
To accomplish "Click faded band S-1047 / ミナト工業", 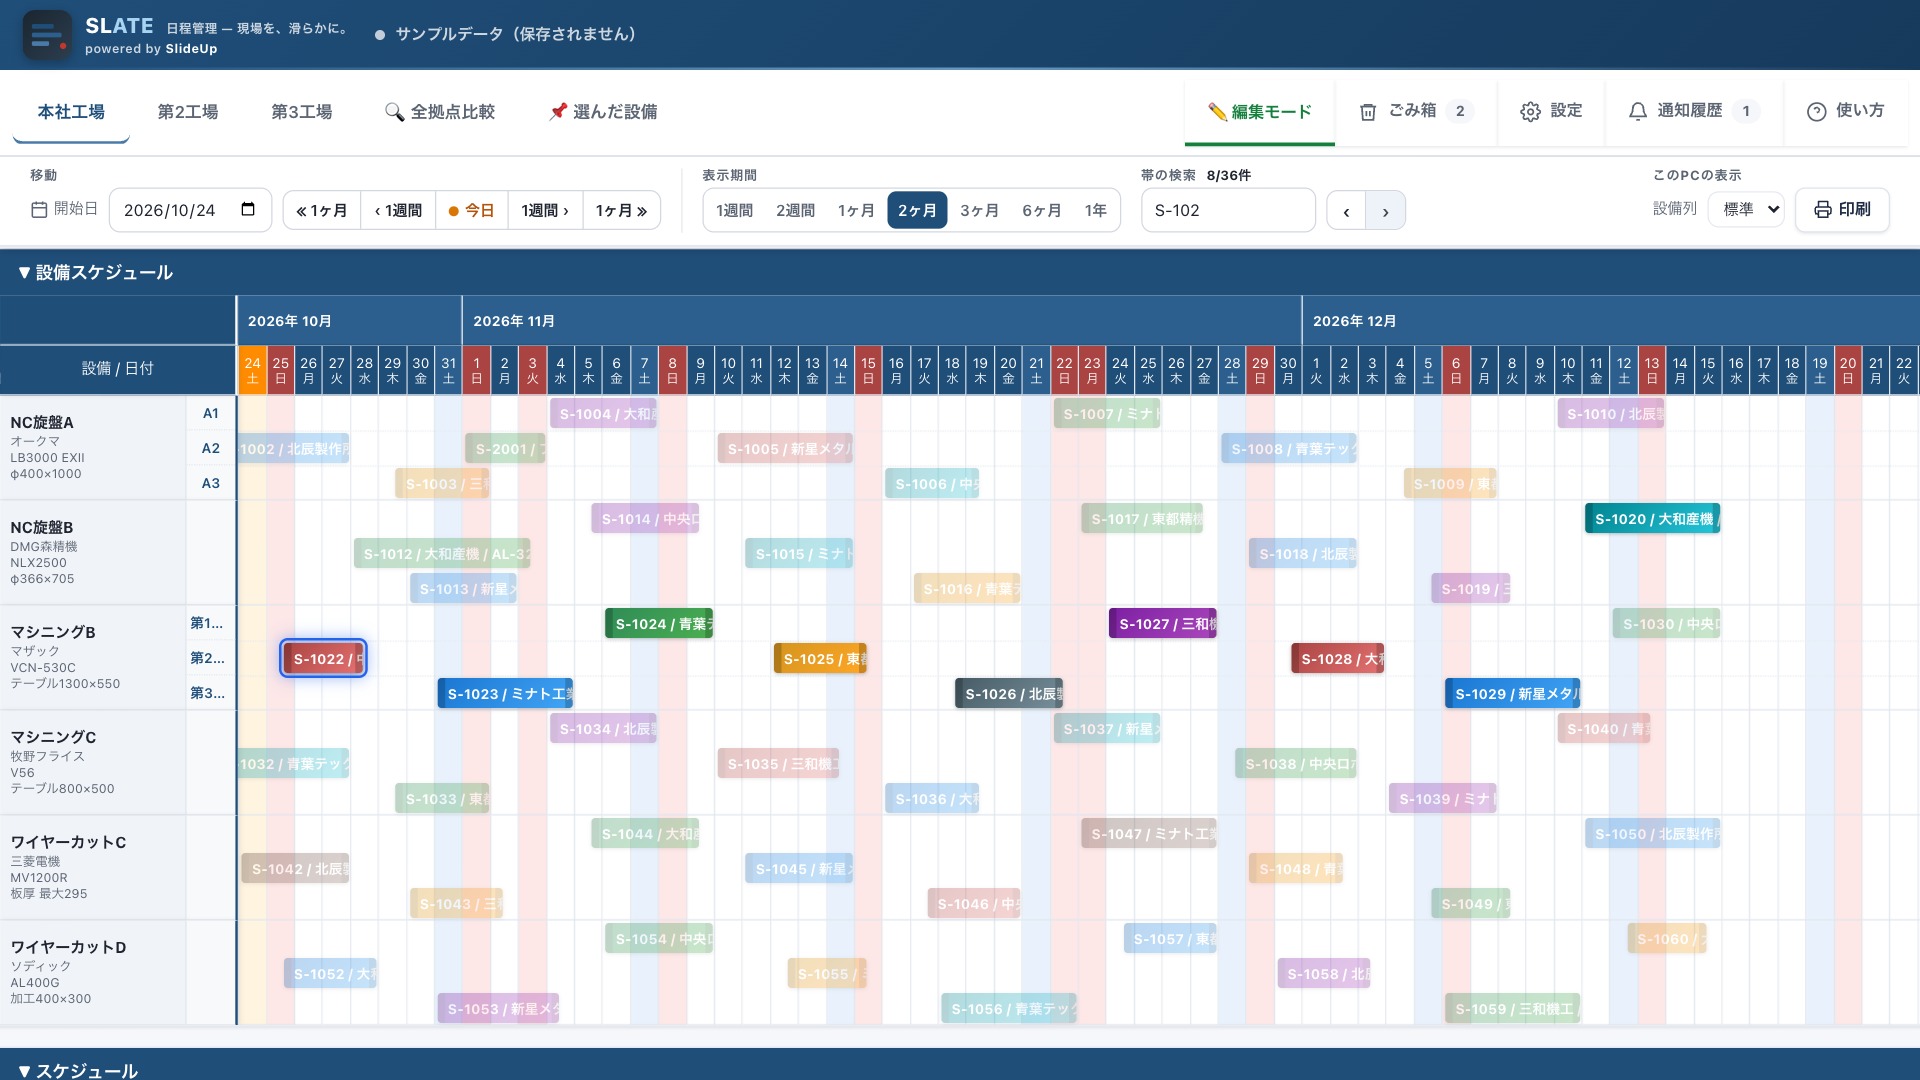I will point(1149,834).
